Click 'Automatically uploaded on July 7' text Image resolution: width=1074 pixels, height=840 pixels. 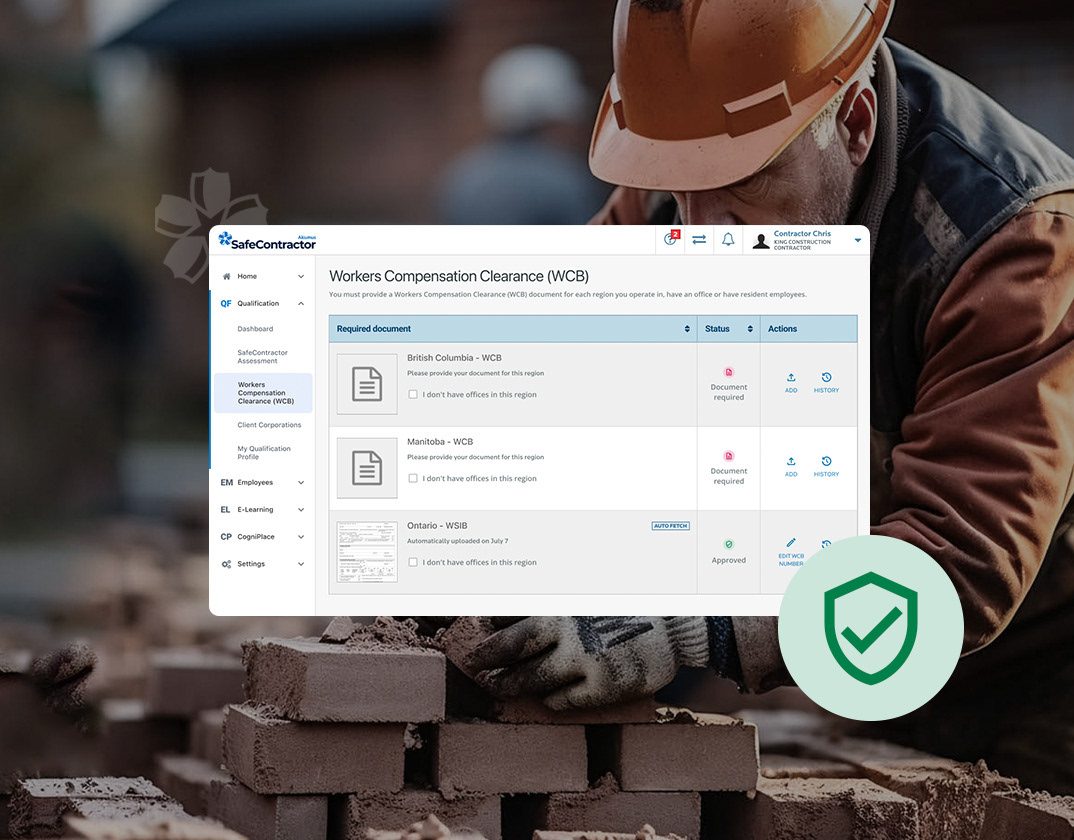(458, 541)
